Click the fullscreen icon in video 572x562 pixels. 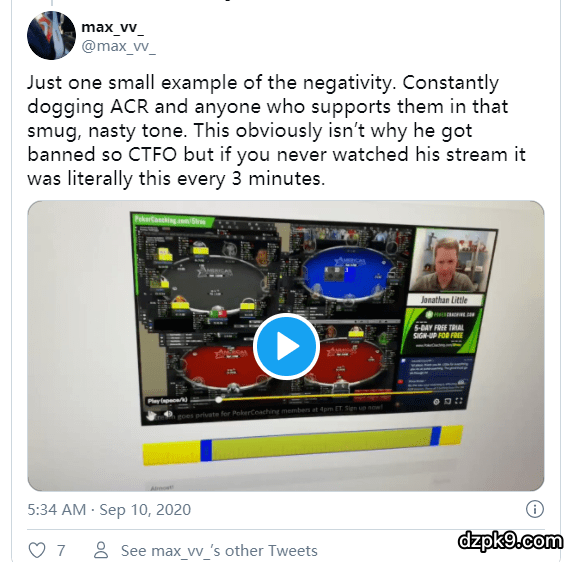pos(459,401)
